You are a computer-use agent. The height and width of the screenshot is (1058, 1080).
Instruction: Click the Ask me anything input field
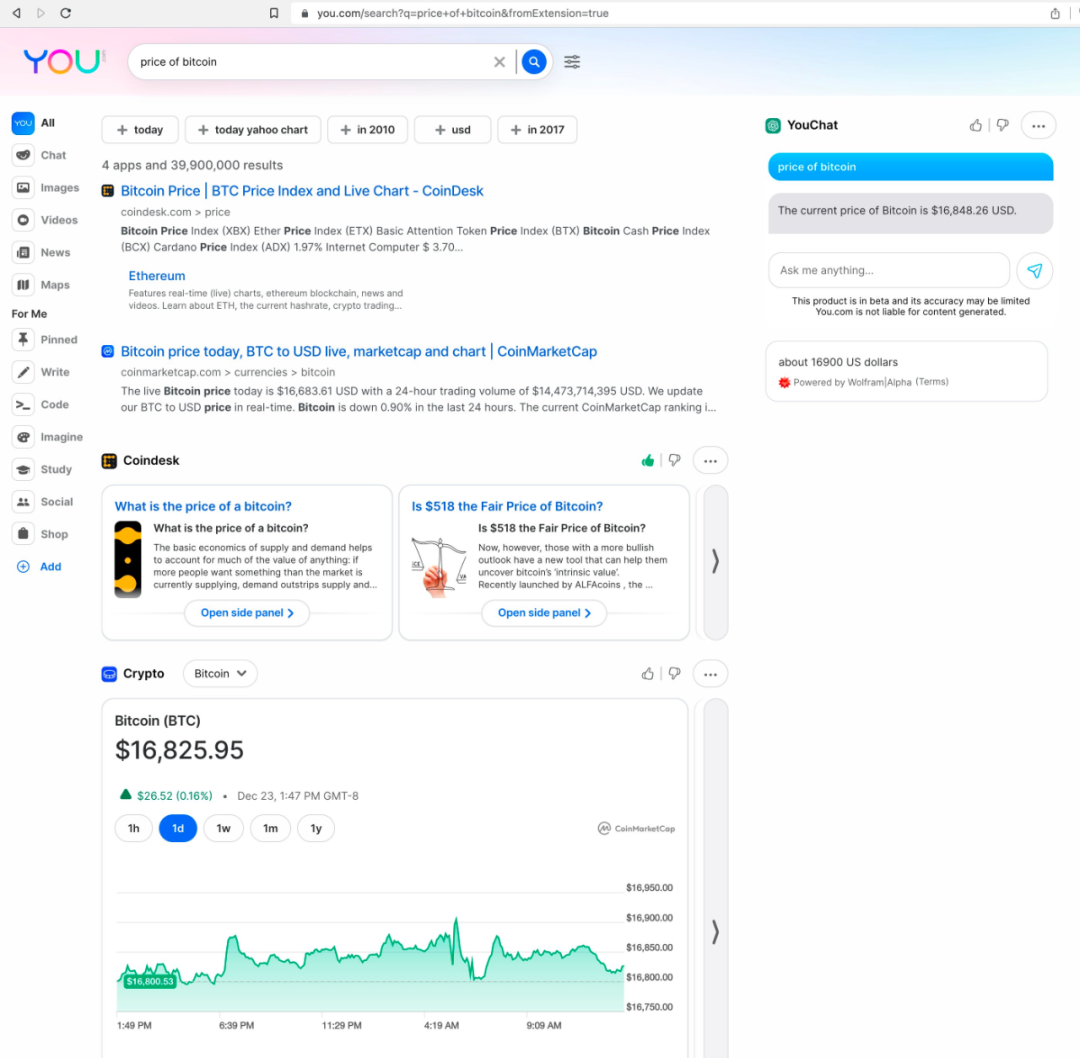(x=889, y=270)
